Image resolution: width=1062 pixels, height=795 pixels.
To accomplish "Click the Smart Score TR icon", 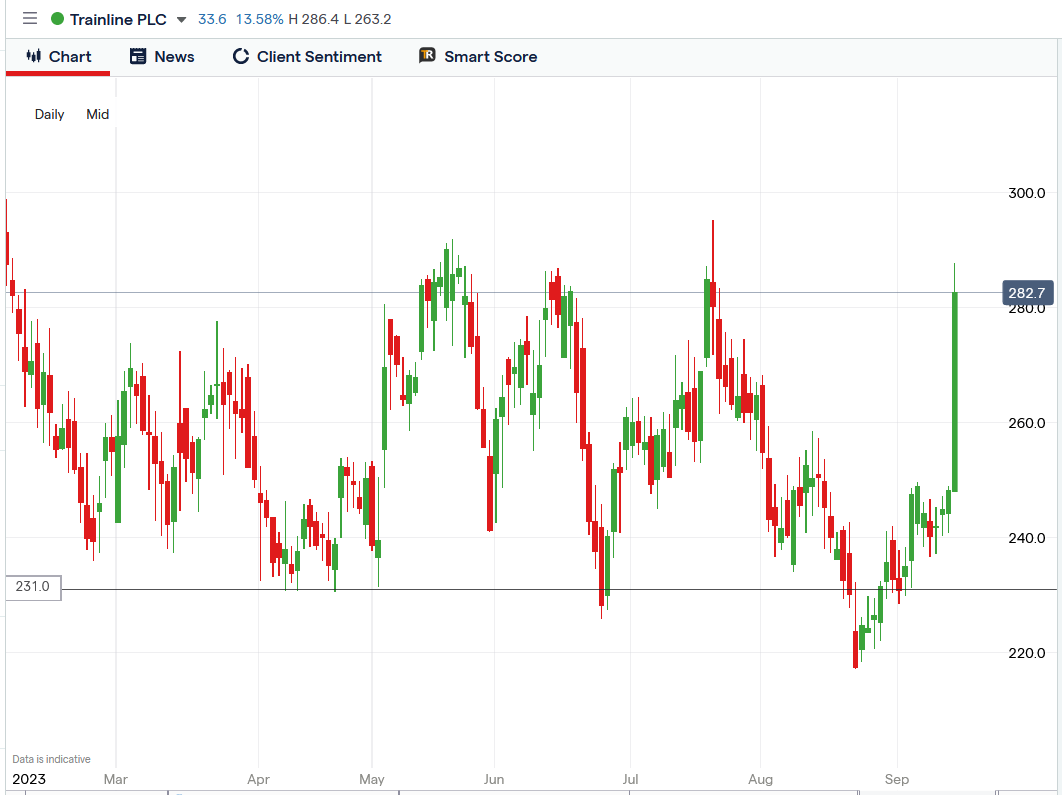I will (x=427, y=56).
